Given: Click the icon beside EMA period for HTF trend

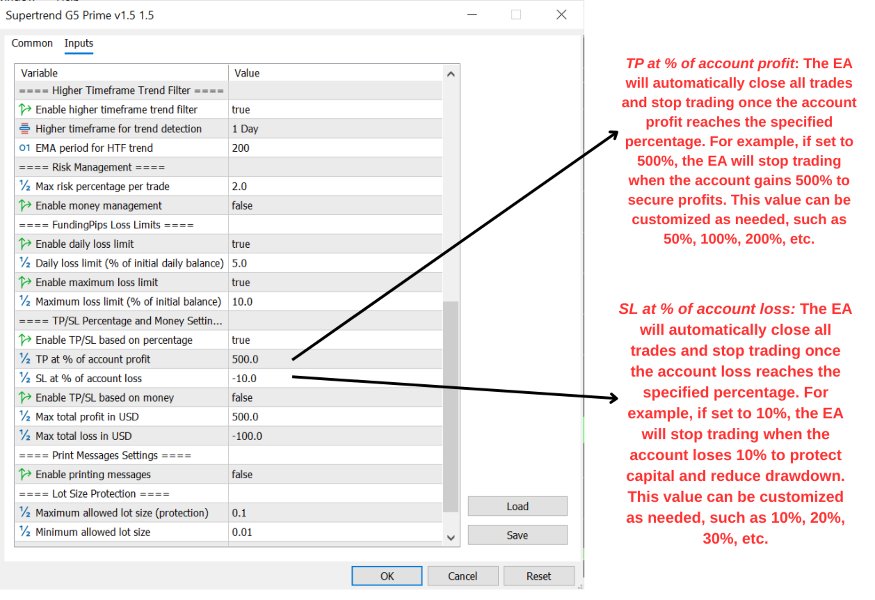Looking at the screenshot, I should (x=25, y=148).
